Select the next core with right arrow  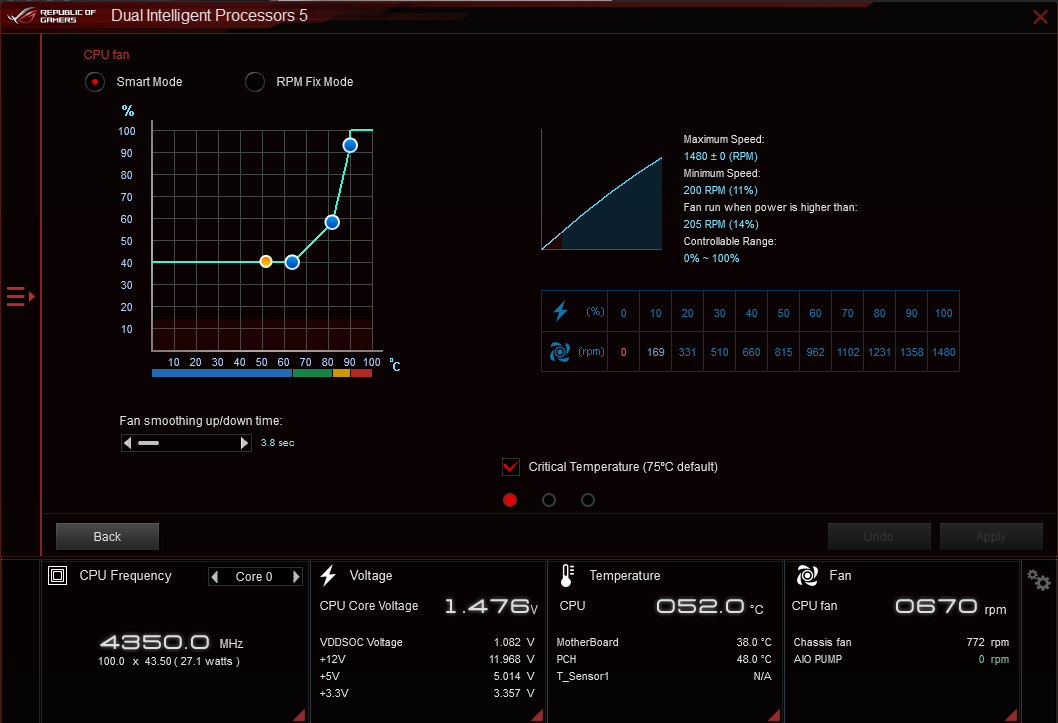pos(296,577)
